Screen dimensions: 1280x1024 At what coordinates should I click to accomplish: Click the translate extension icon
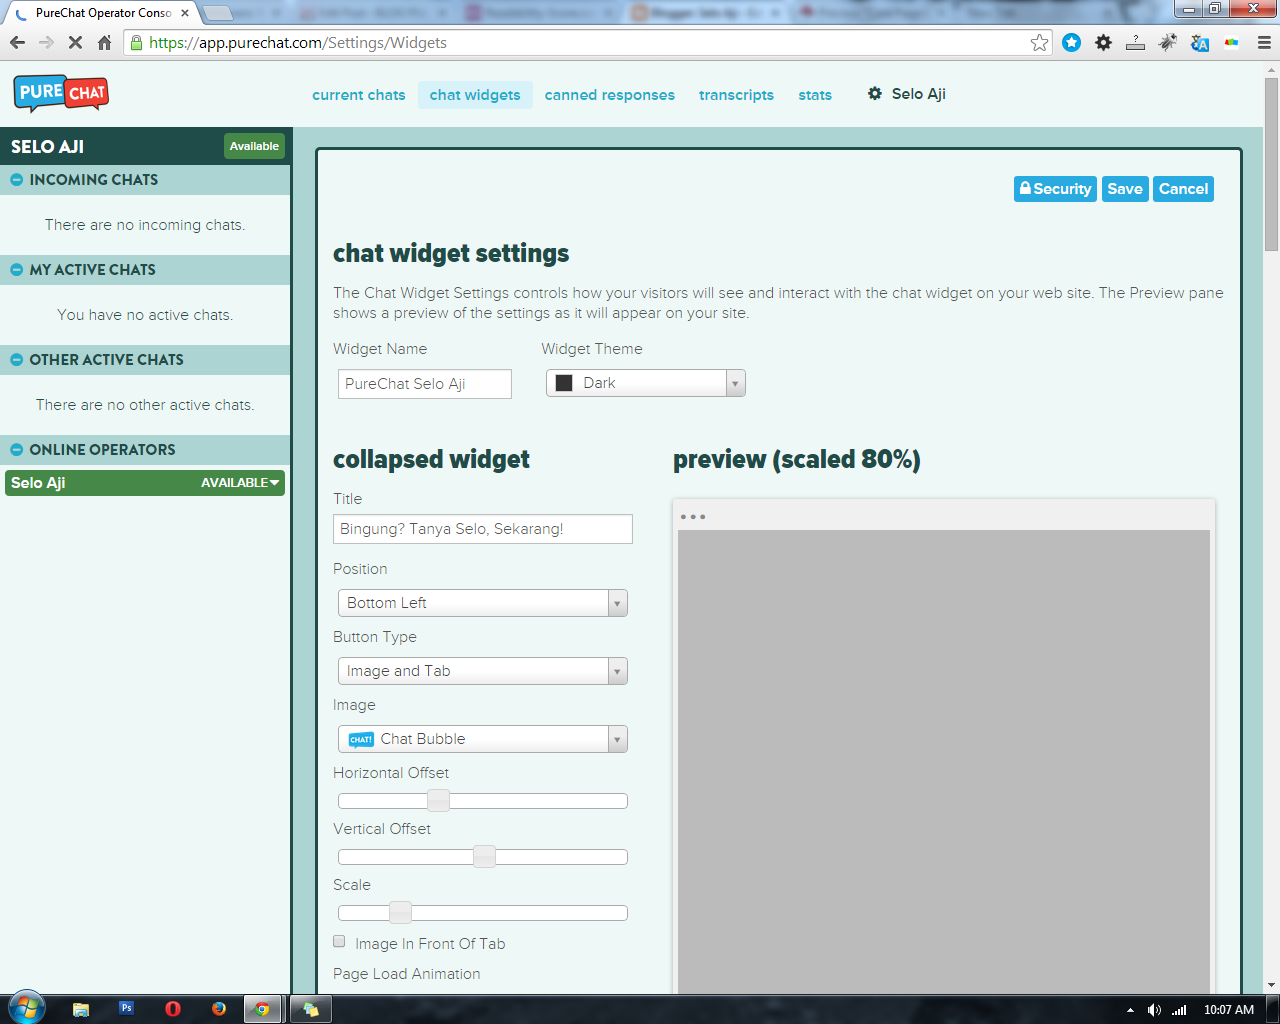tap(1200, 43)
